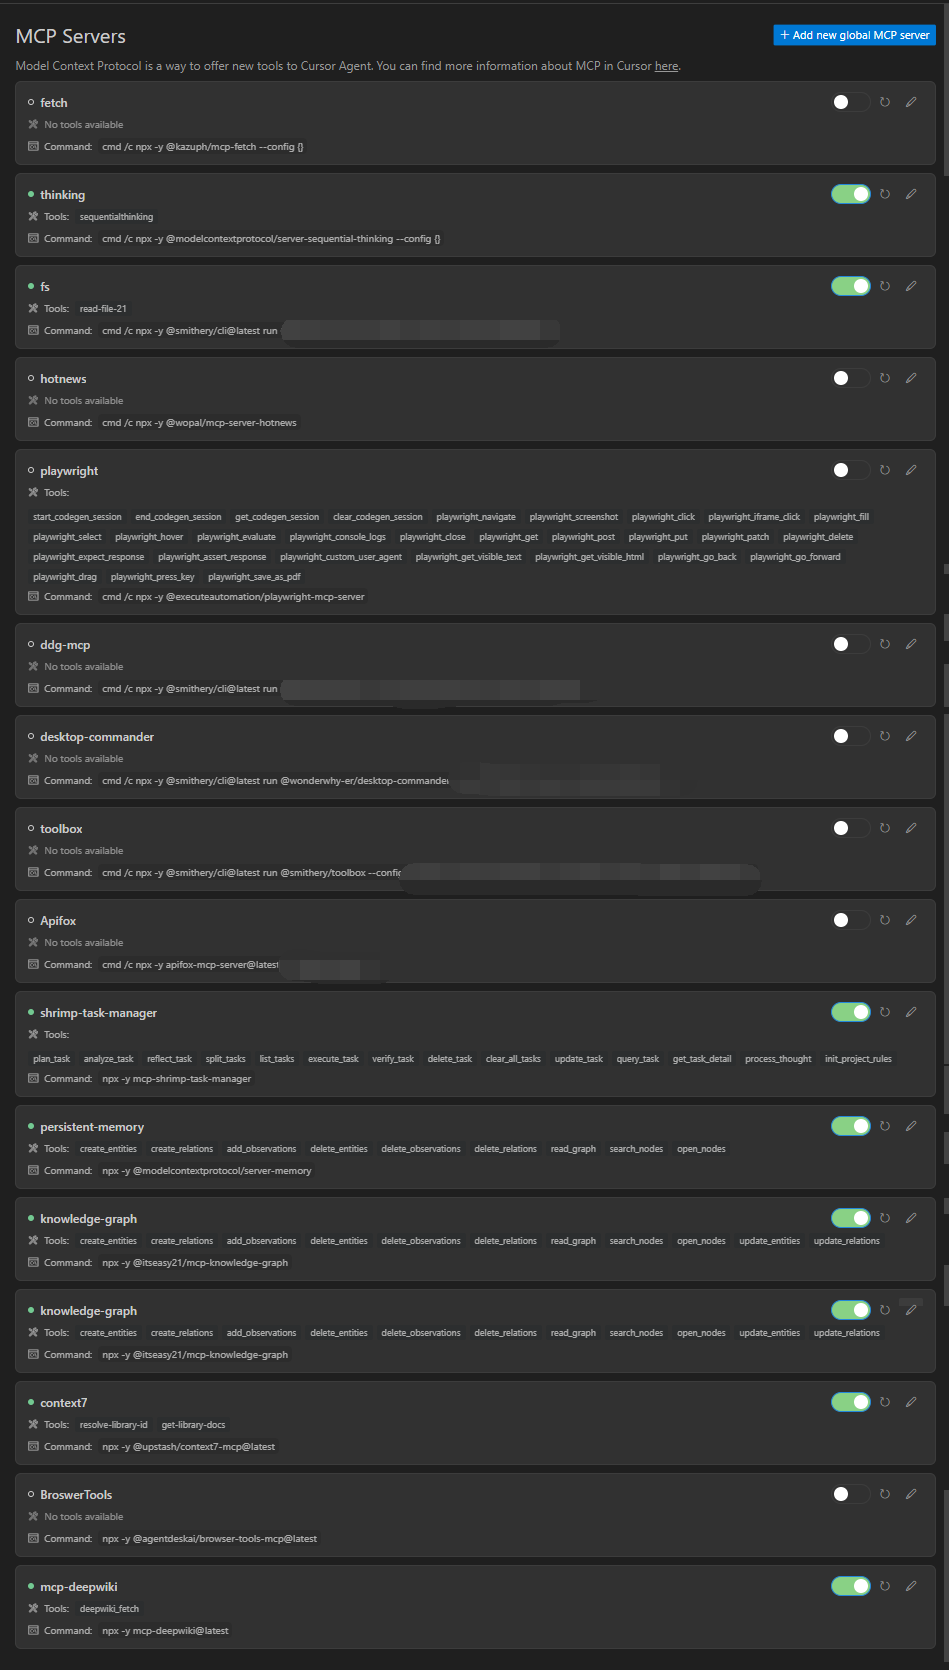Edit the thinking server configuration
The height and width of the screenshot is (1670, 949).
pyautogui.click(x=911, y=194)
